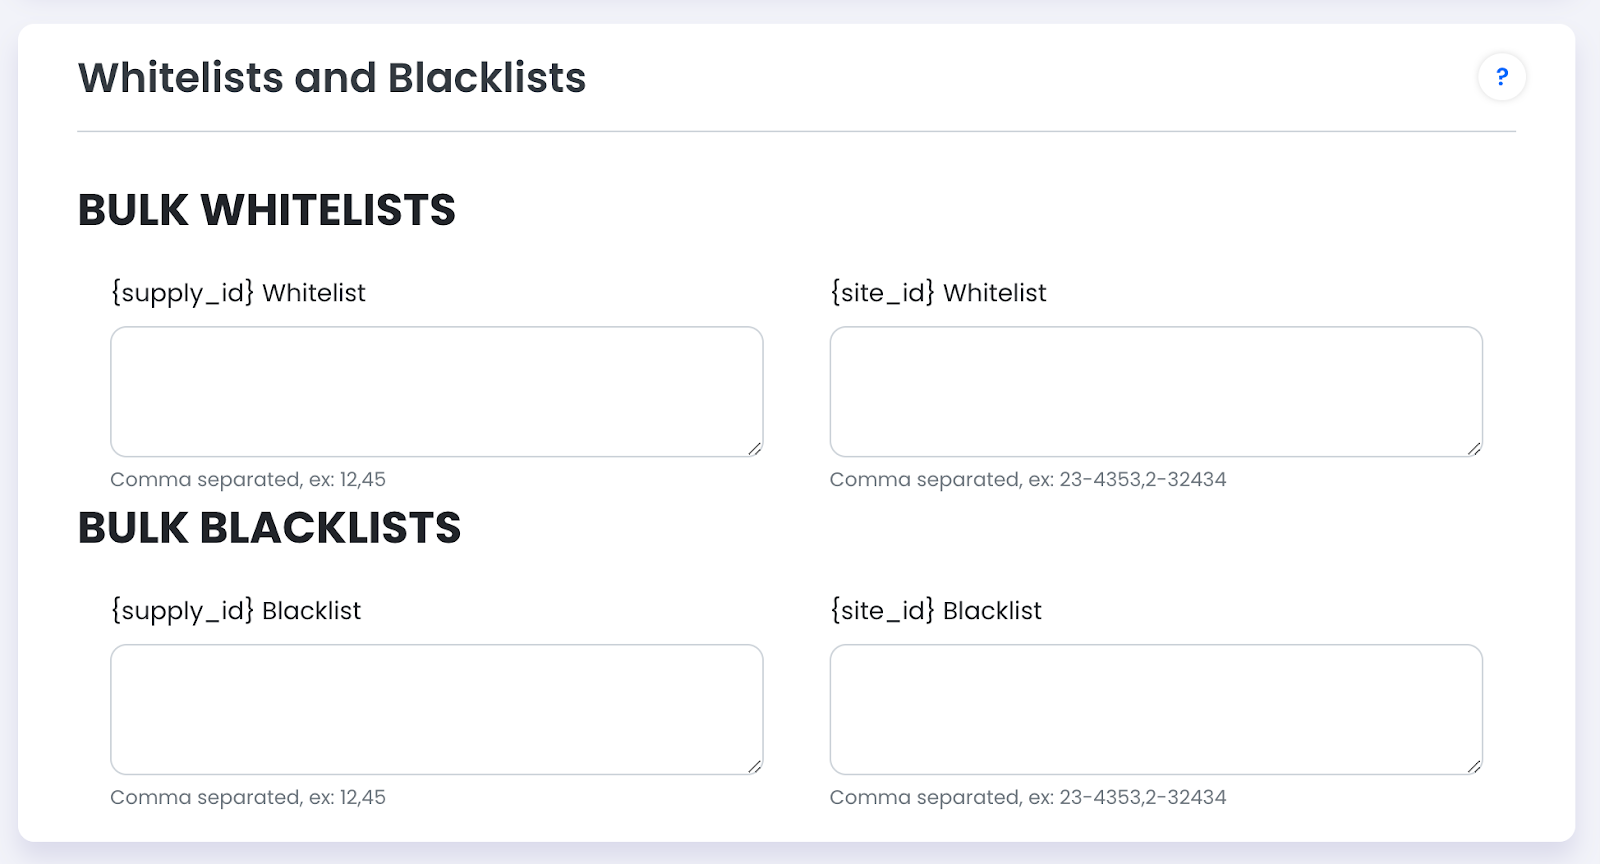Focus the {site_id} Blacklist text area

point(1155,709)
